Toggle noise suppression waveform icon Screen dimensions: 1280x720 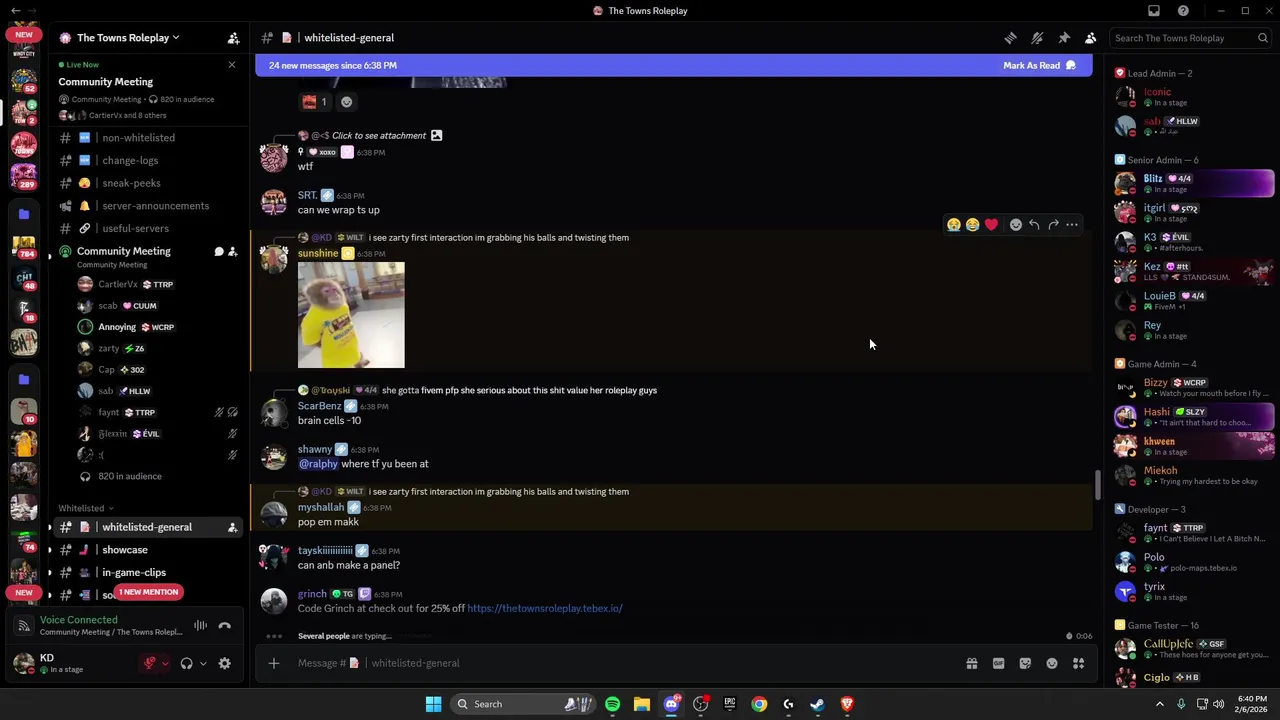click(x=201, y=626)
